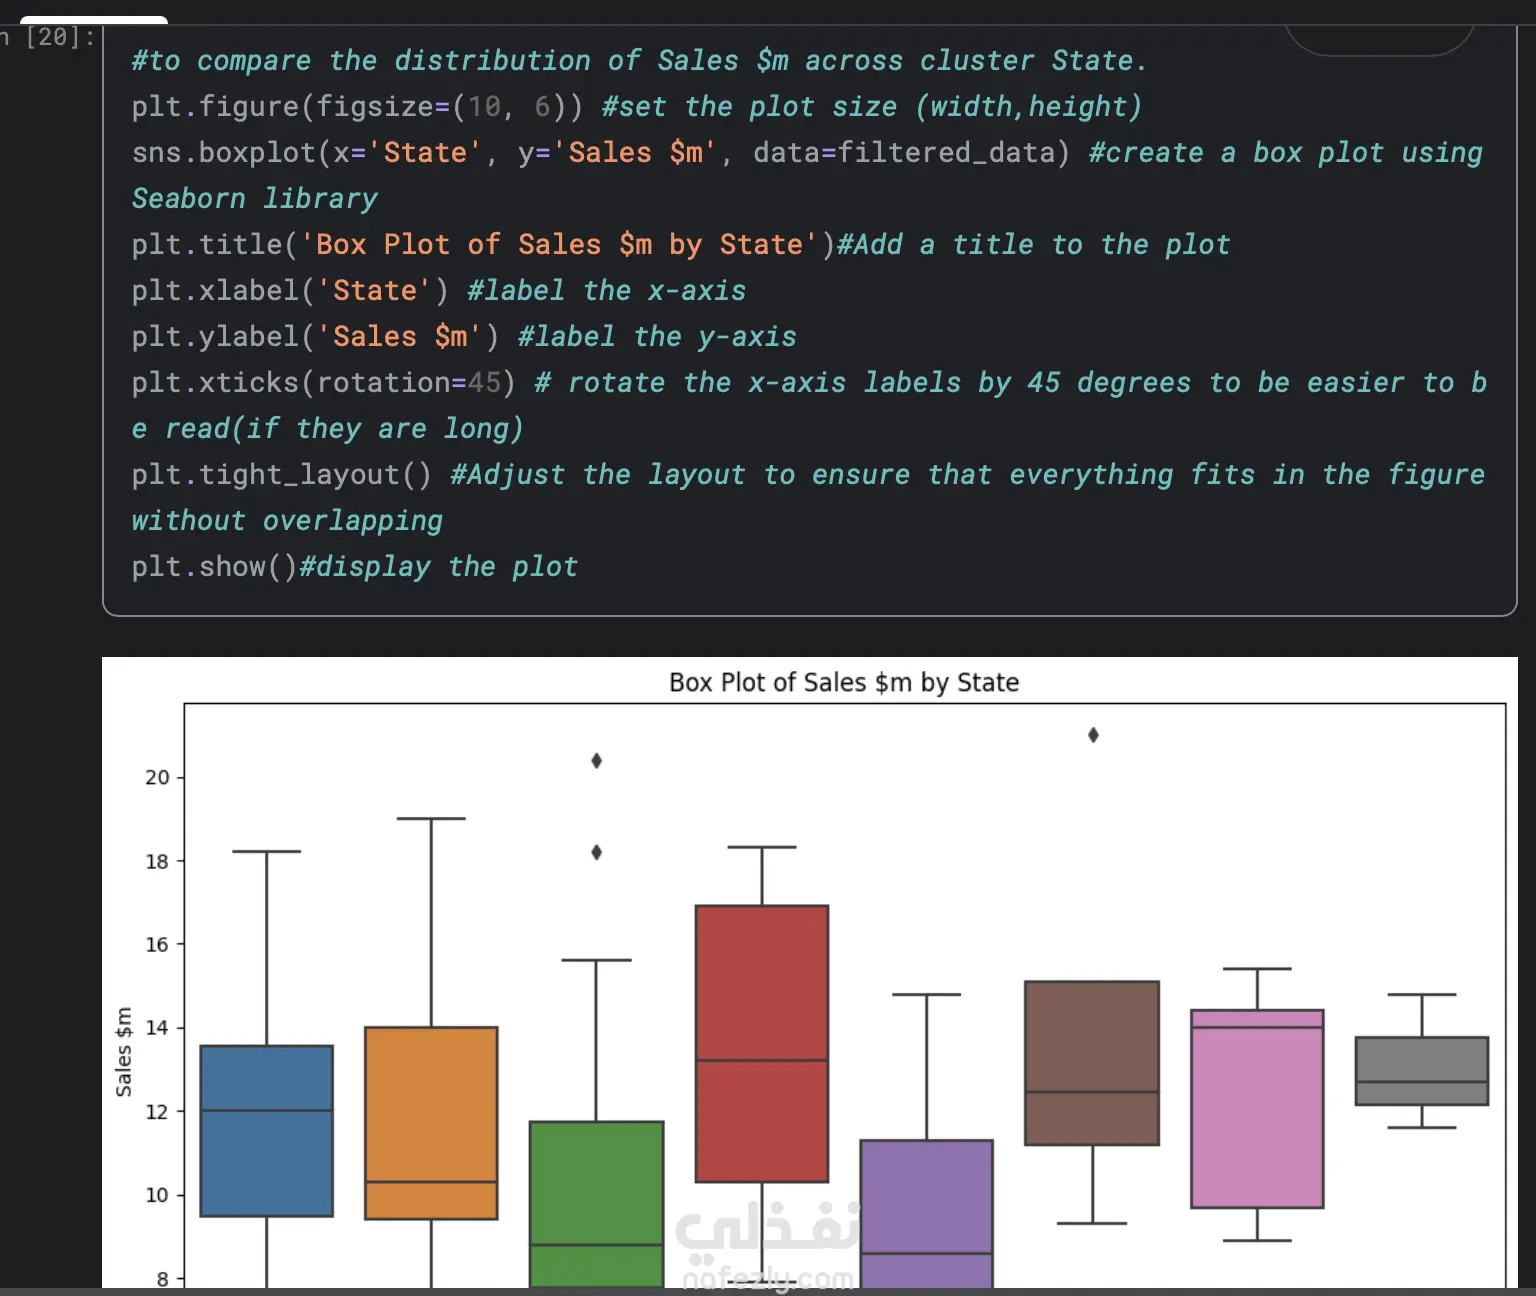Click the nafezly.com watermark on the plot
Viewport: 1536px width, 1296px height.
[768, 1278]
